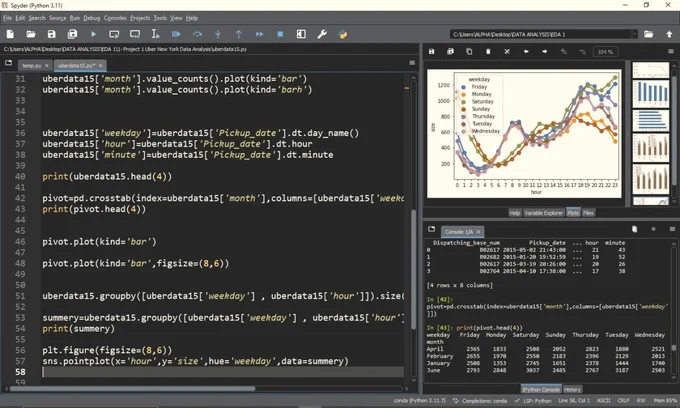Select the top plot thumbnail
This screenshot has height=408, width=680.
[x=651, y=70]
